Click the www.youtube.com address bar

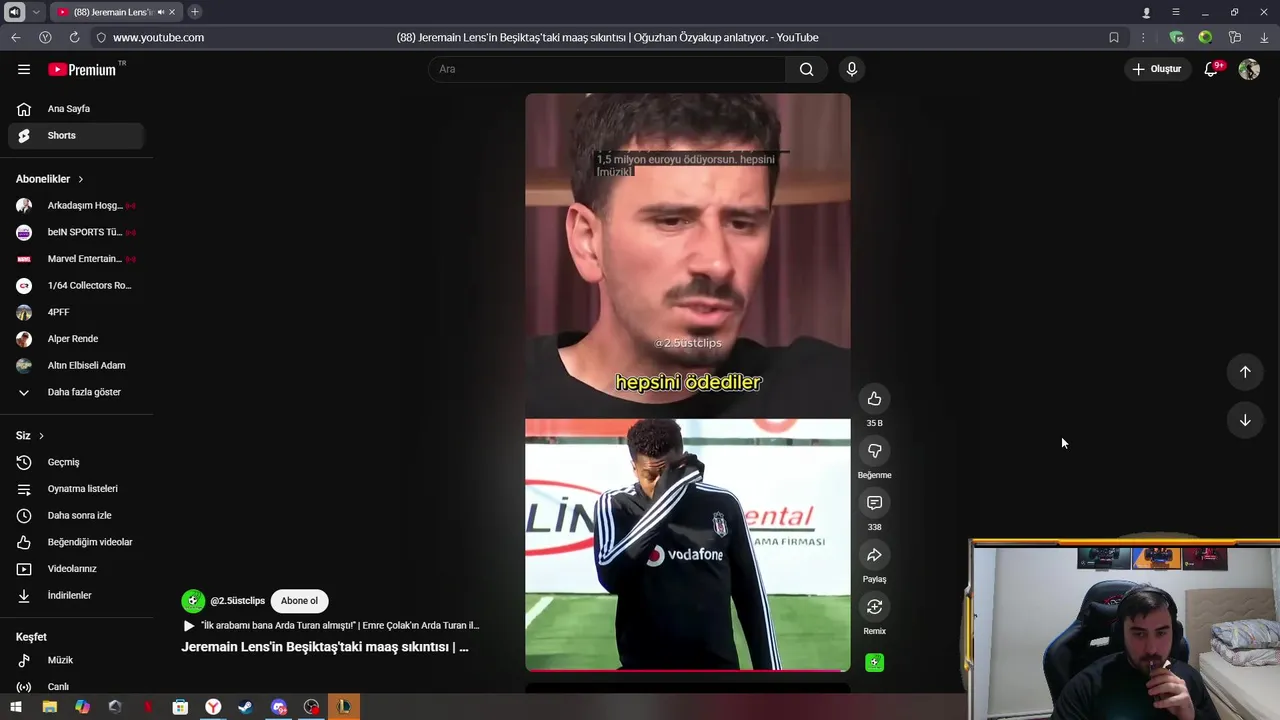click(x=158, y=37)
